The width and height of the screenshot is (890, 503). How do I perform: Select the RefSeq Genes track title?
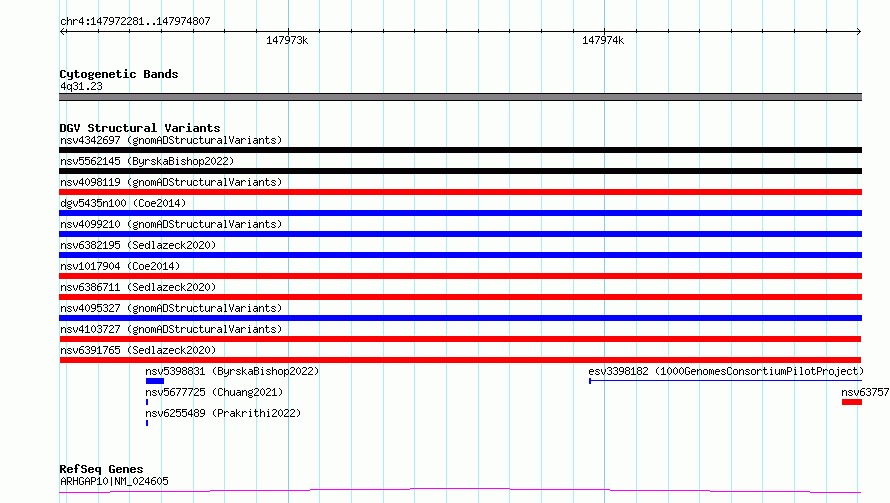coord(101,469)
